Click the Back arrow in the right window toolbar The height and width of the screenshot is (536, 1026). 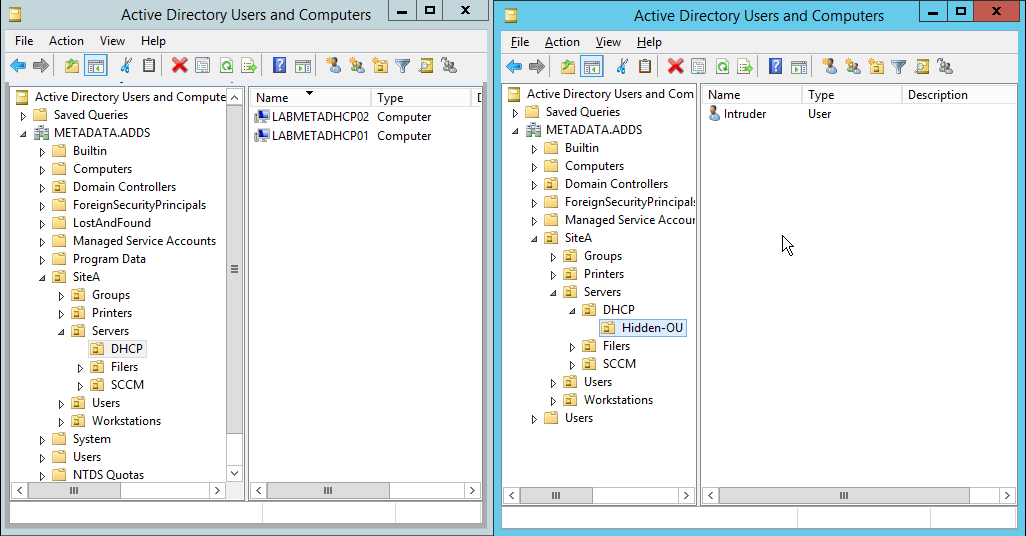pos(514,66)
